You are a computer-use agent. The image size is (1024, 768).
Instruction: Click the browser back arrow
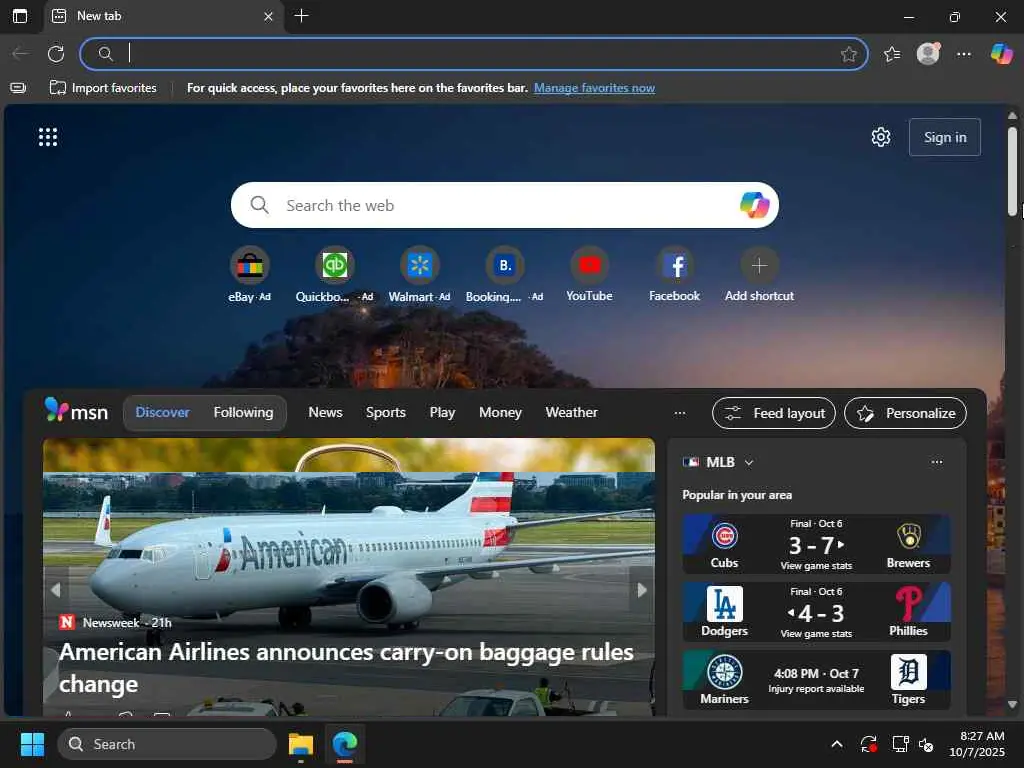point(20,54)
